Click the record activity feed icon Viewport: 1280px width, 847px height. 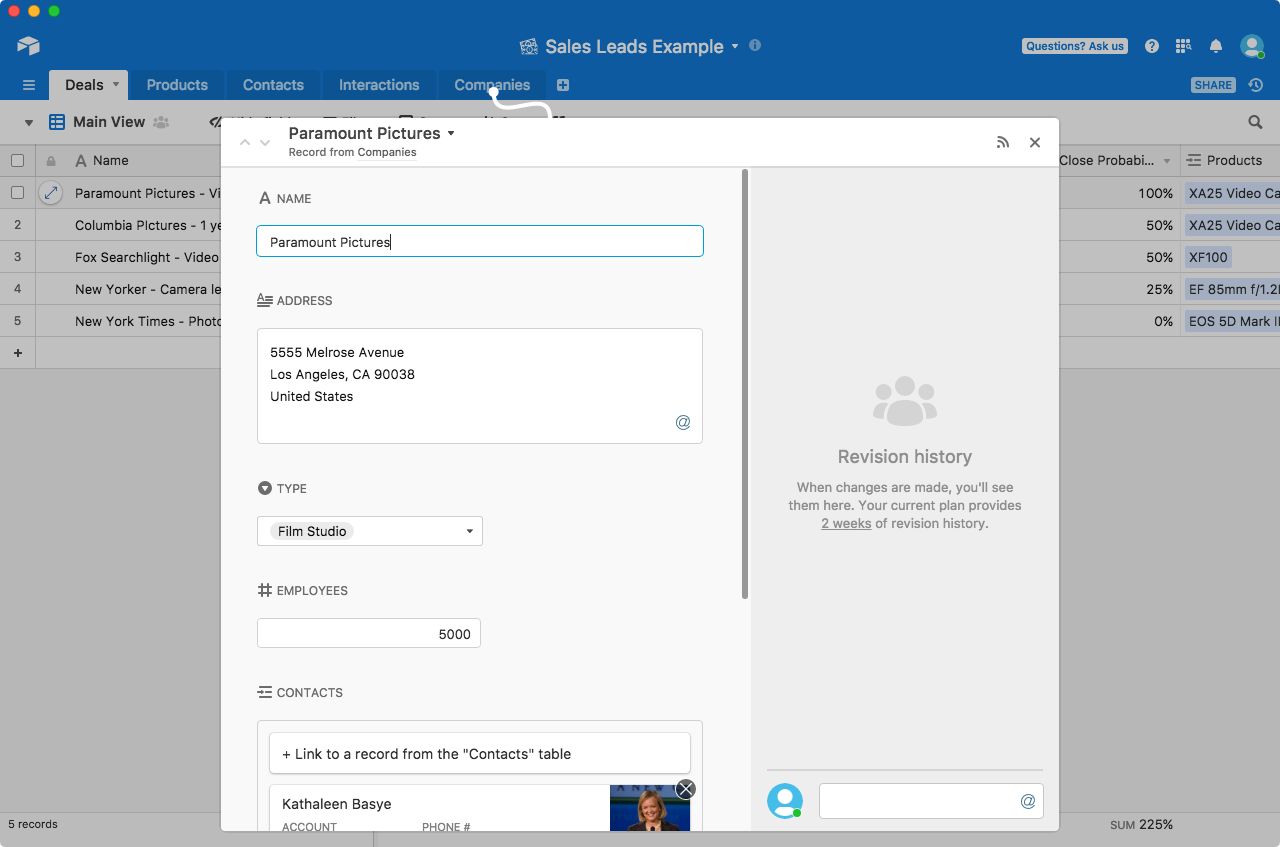pos(1003,143)
